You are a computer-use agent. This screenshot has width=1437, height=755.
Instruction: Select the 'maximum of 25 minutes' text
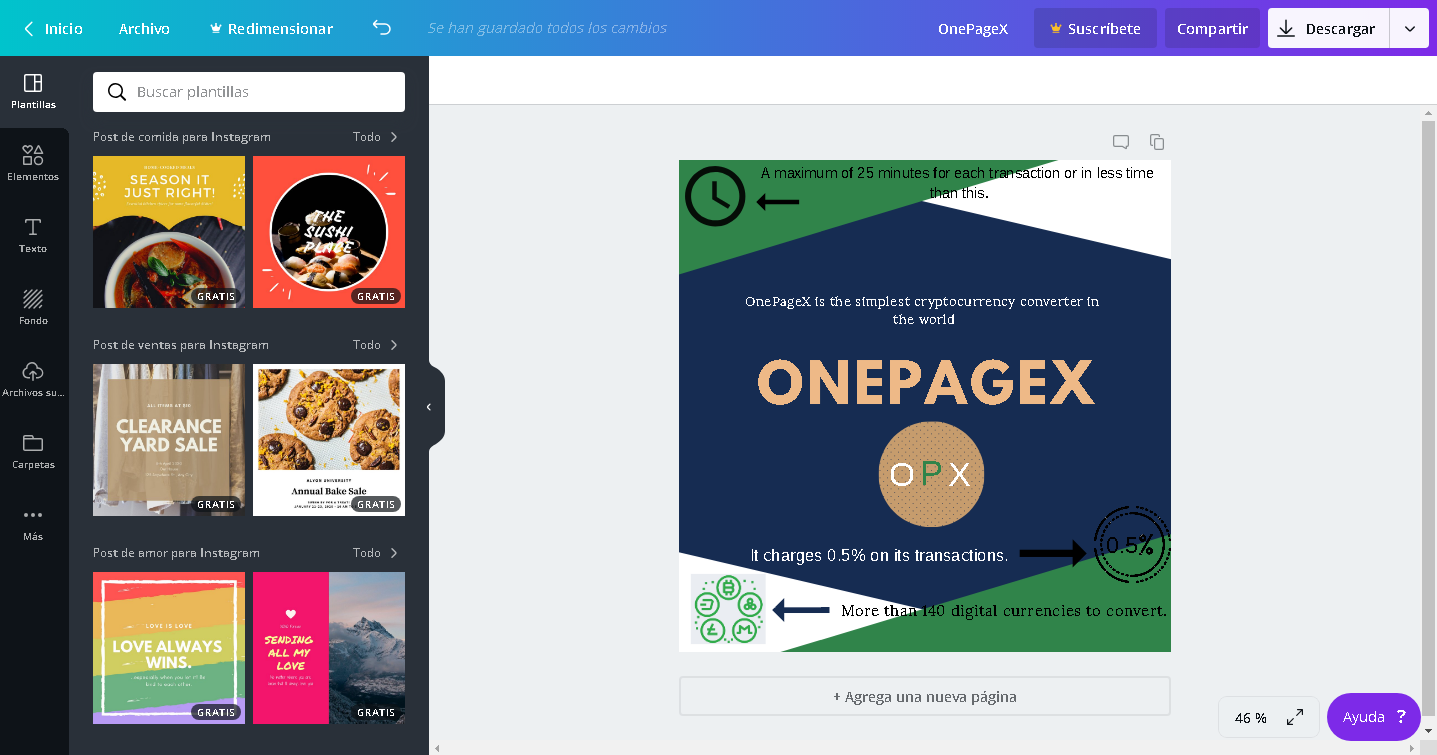point(958,183)
